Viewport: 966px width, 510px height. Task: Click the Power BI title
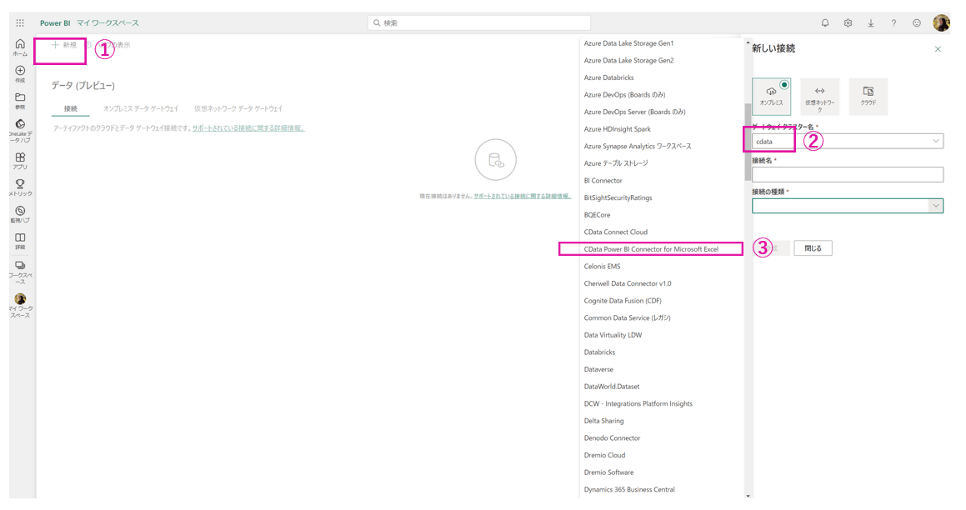pyautogui.click(x=55, y=23)
